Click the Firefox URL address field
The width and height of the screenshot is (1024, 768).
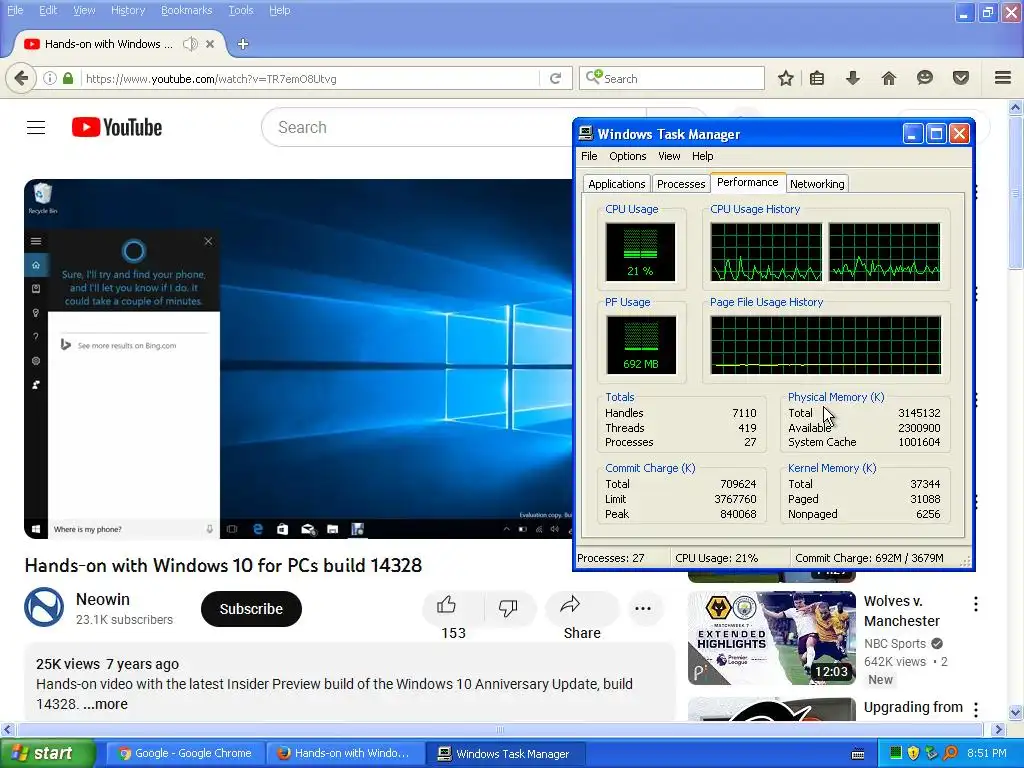point(311,78)
